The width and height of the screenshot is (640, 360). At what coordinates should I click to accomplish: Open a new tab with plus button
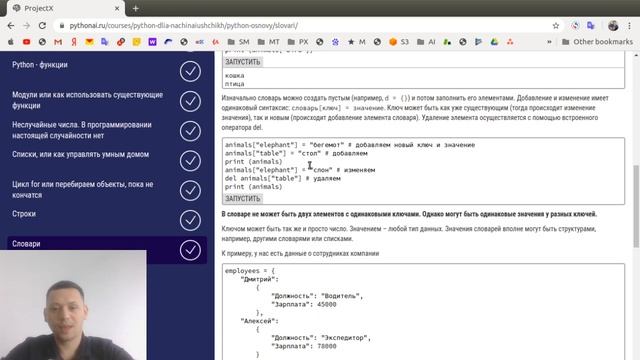tap(136, 8)
